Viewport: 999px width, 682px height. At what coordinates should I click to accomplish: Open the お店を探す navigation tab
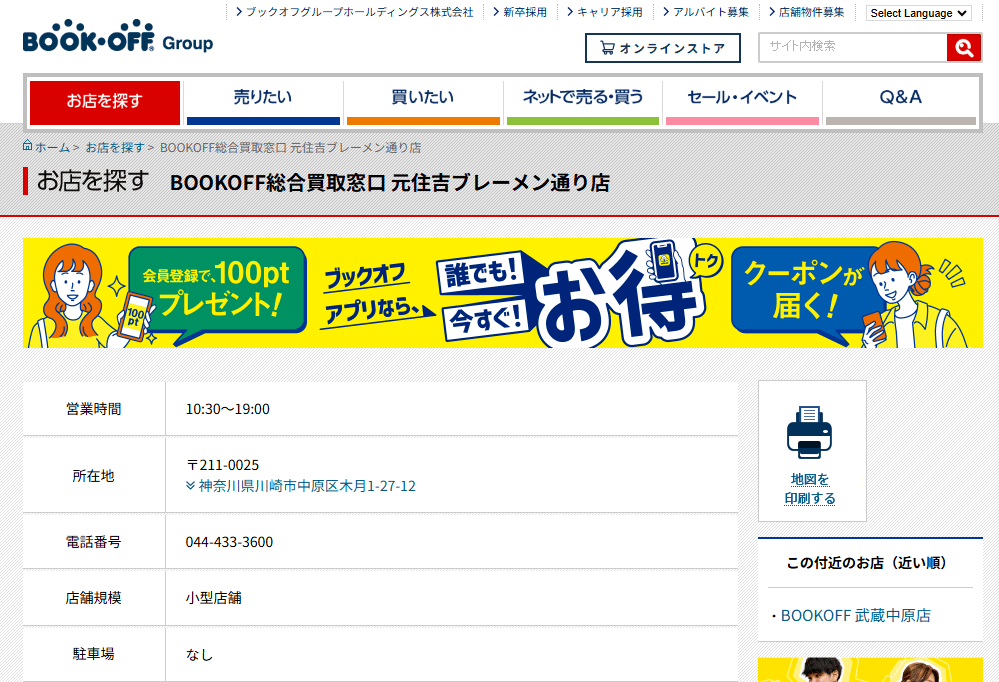coord(105,102)
